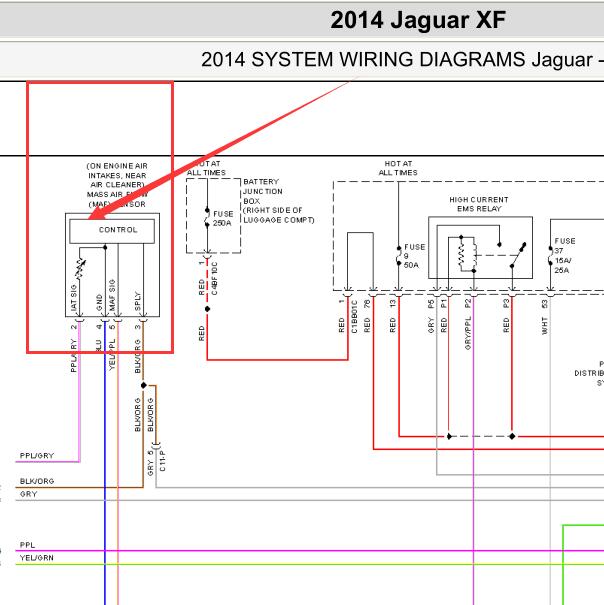The height and width of the screenshot is (605, 604).
Task: Click pin "P2" label under the relay
Action: [468, 303]
